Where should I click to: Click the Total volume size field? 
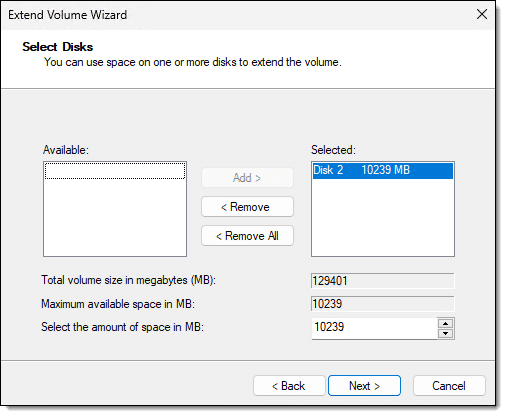(x=383, y=281)
